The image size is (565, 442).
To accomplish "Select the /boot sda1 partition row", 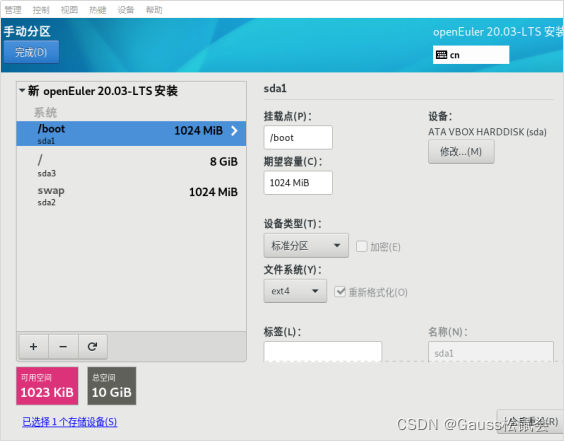I will (131, 134).
